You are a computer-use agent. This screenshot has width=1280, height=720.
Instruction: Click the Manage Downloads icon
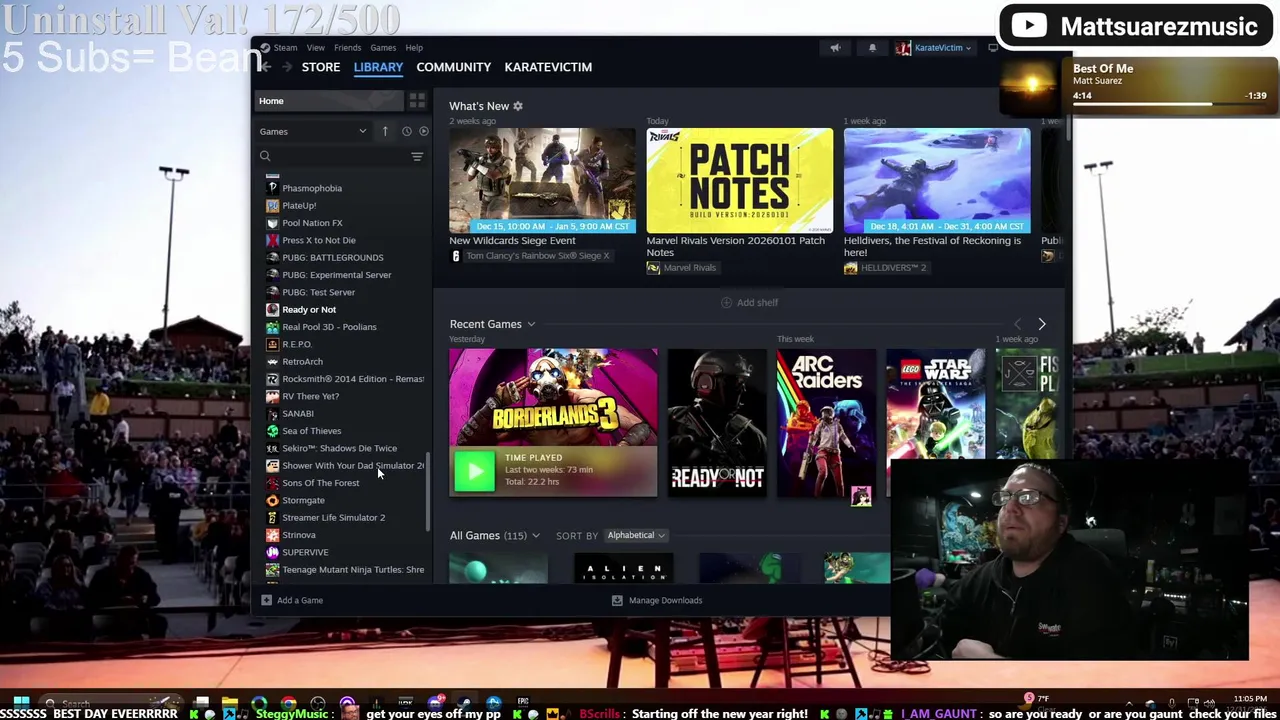click(617, 600)
